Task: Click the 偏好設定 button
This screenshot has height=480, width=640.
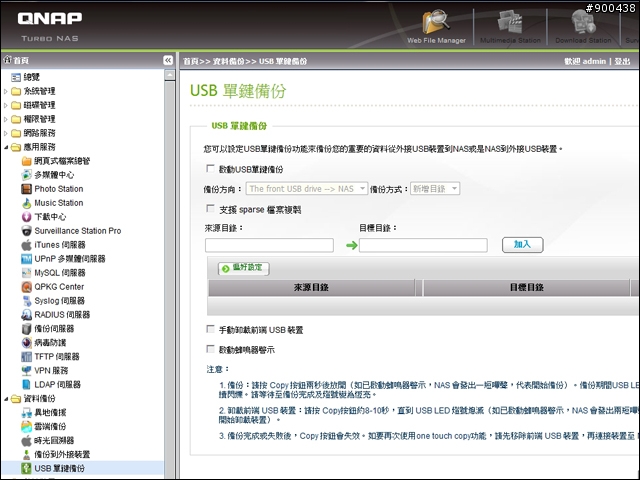Action: (244, 268)
